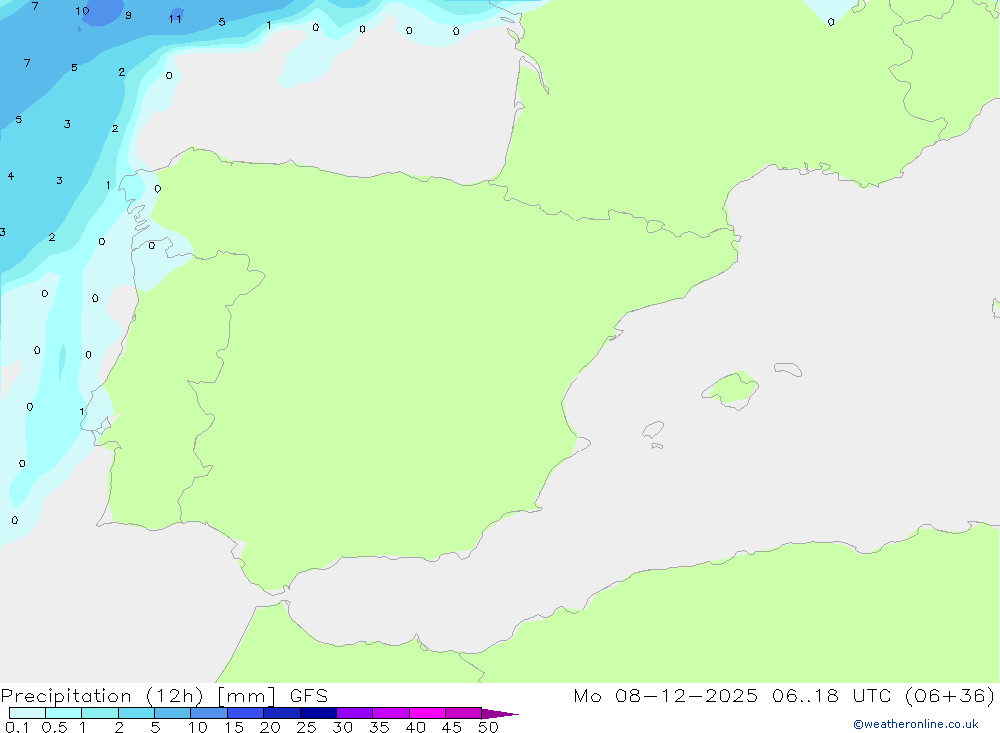Click the '9' precipitation value on the map
Viewport: 1000px width, 733px height.
128,15
